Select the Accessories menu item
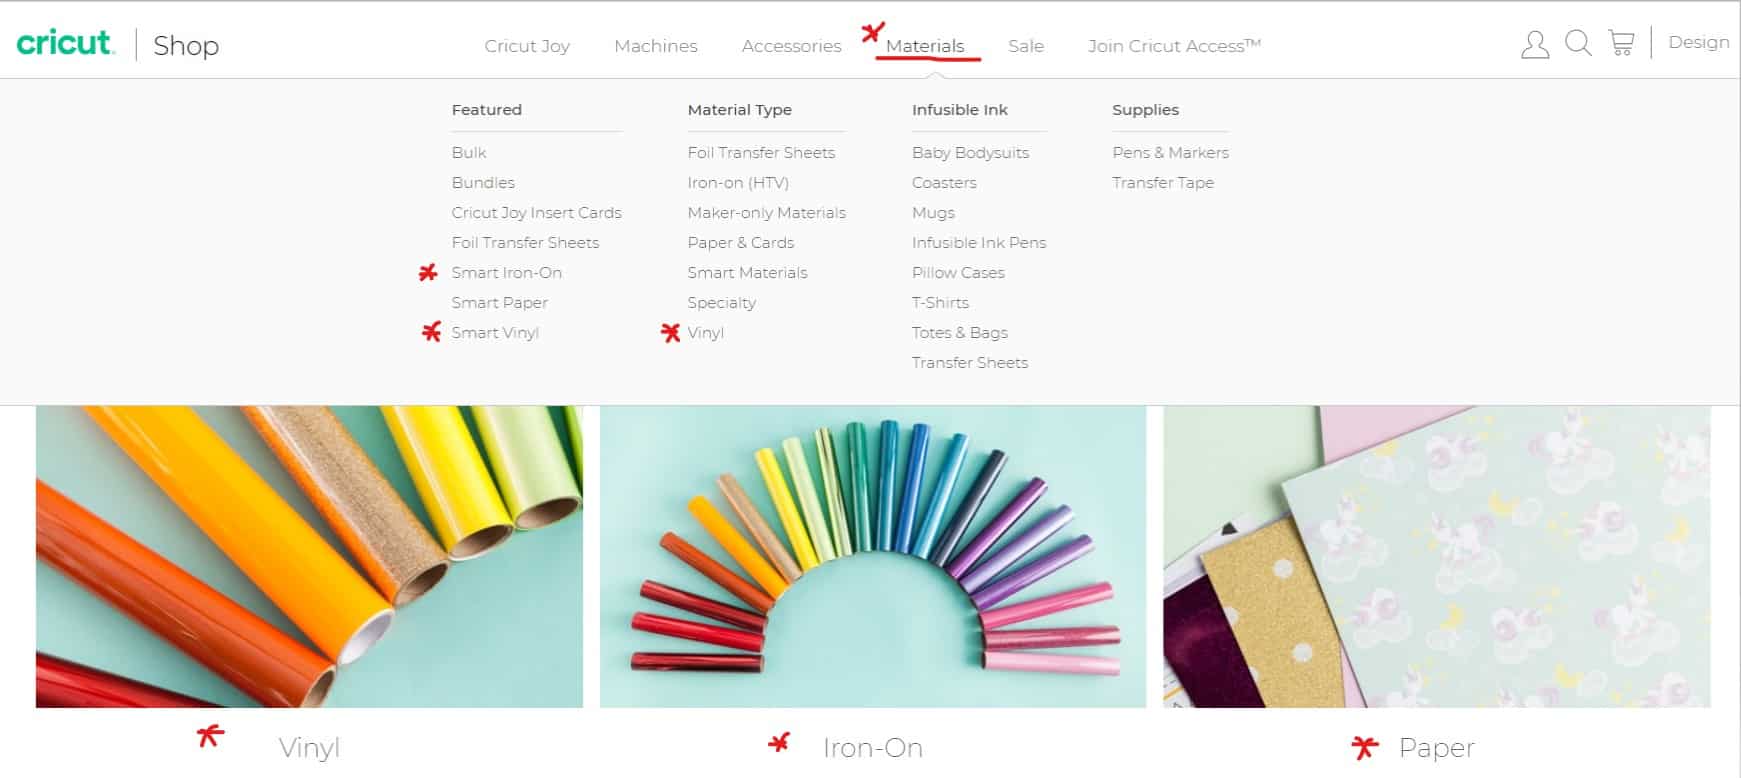1741x778 pixels. (x=792, y=46)
